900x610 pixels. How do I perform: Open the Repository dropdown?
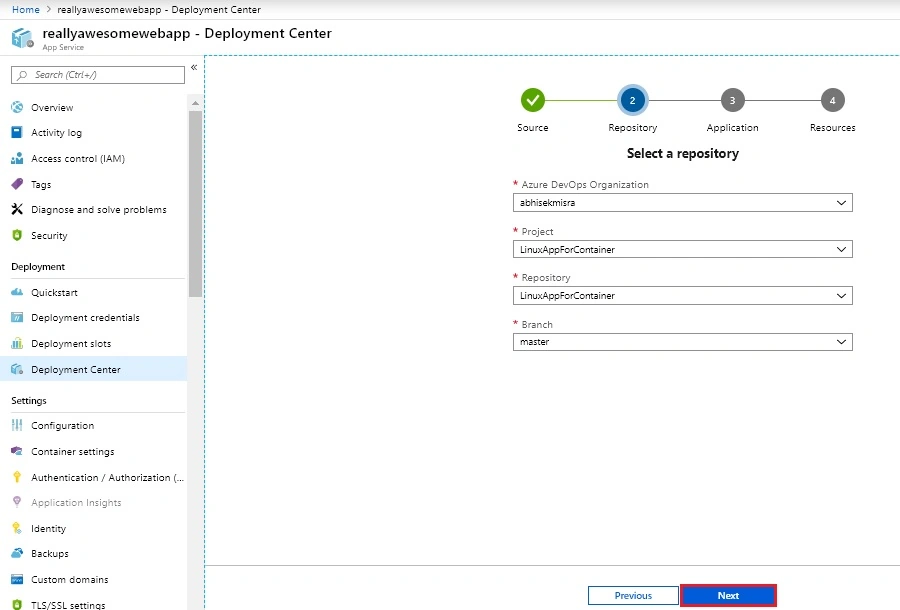tap(682, 296)
